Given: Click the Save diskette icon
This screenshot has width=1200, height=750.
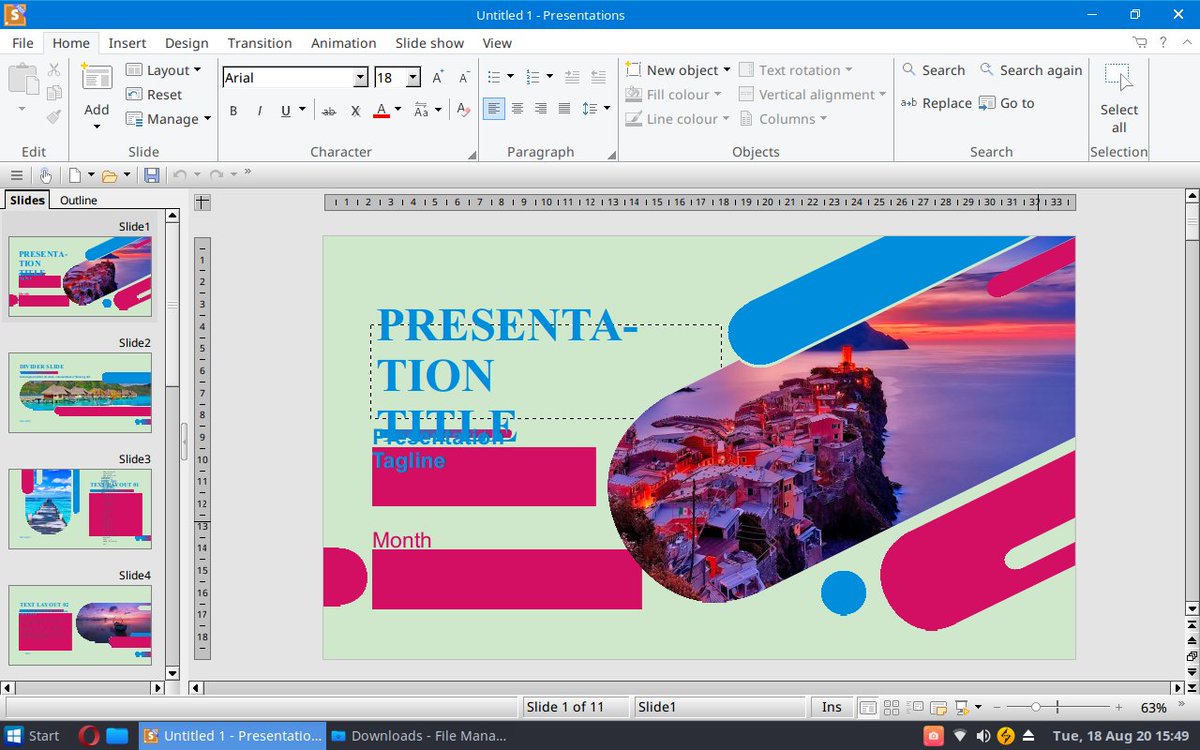Looking at the screenshot, I should pos(152,175).
